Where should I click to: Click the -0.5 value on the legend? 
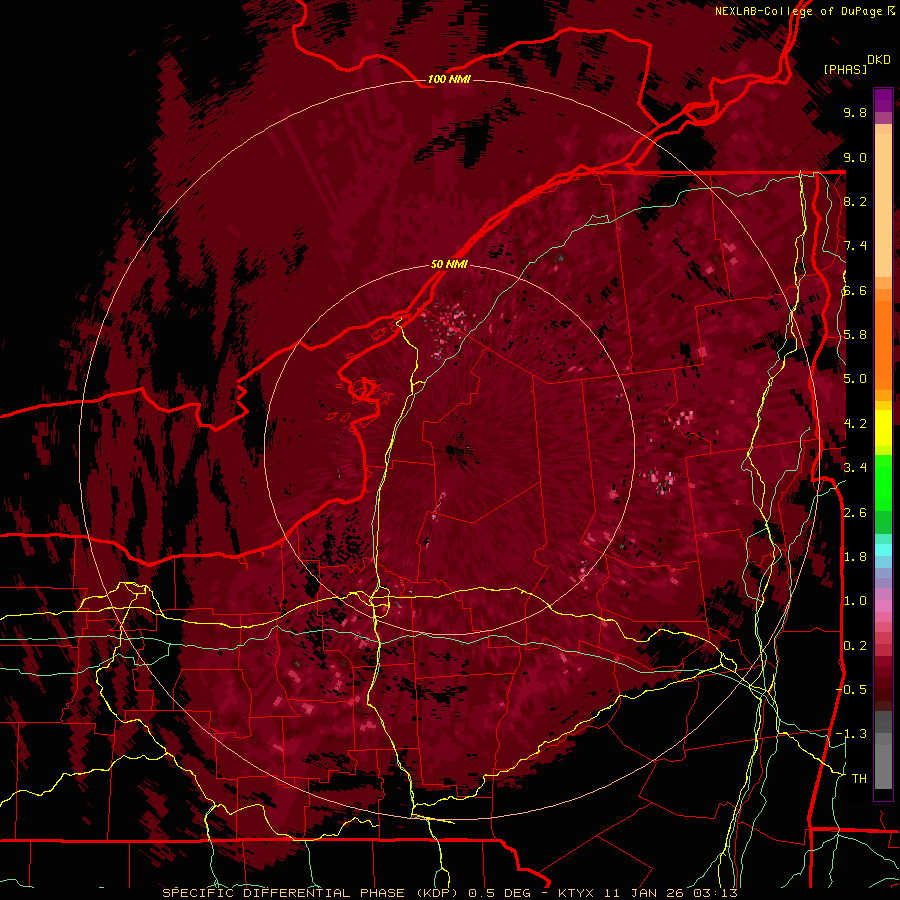coord(852,689)
